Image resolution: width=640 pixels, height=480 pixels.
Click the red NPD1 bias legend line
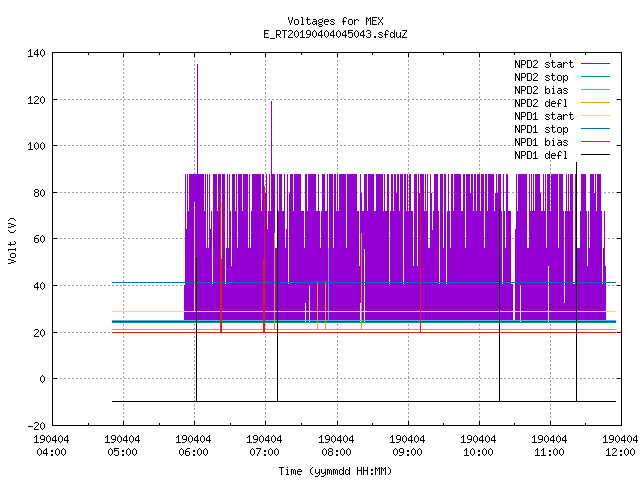595,142
